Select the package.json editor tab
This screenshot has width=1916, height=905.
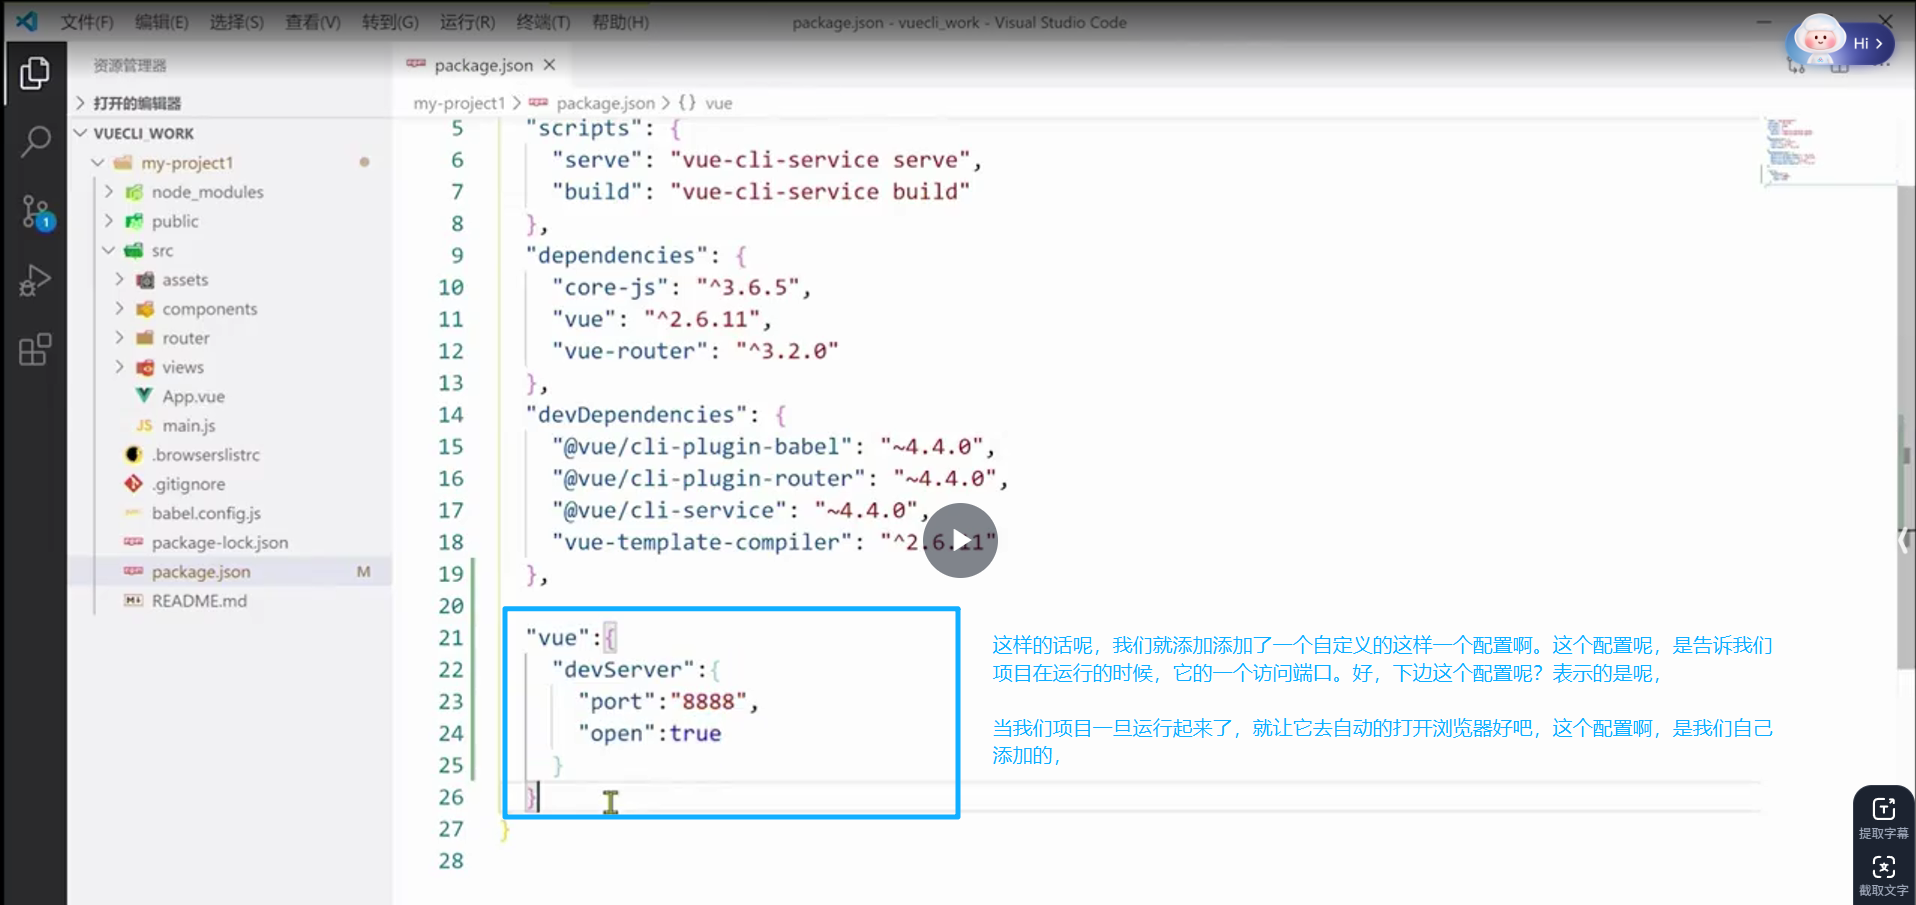tap(482, 65)
